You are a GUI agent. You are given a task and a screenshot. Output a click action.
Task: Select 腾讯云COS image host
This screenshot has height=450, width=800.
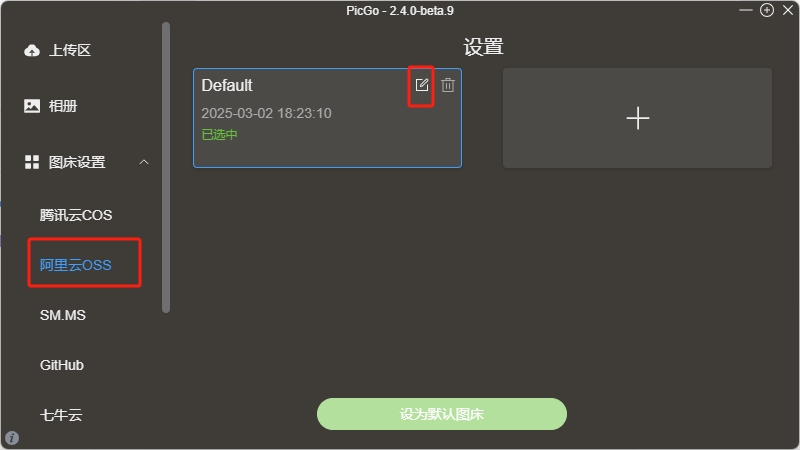(76, 215)
